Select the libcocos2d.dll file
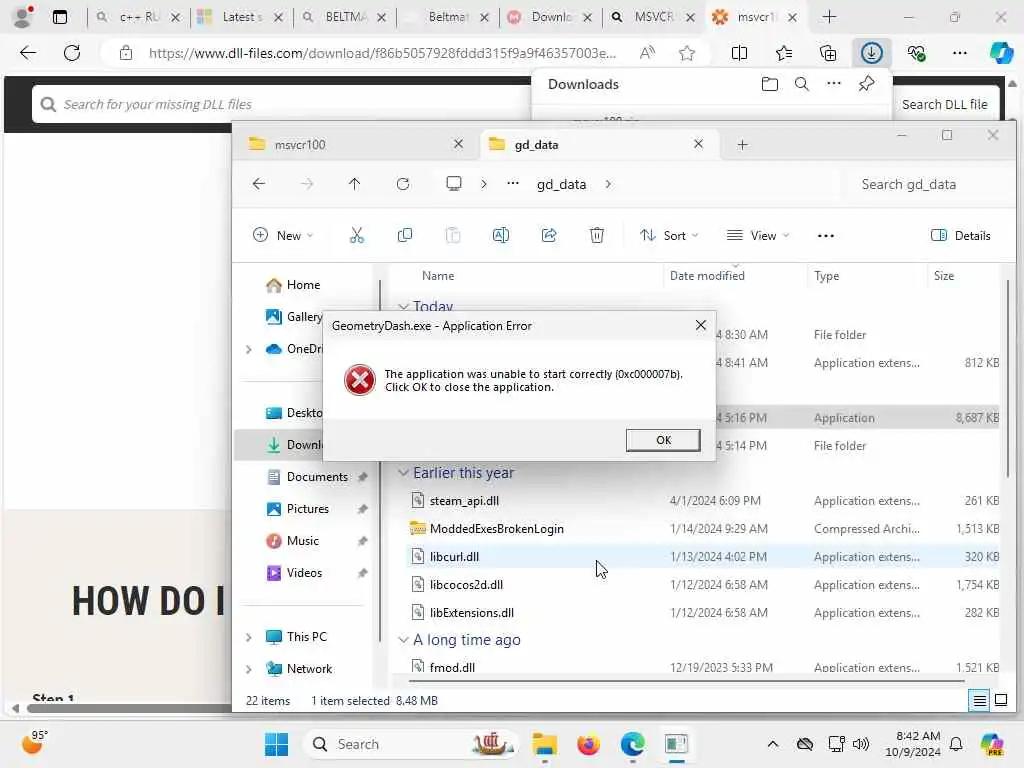The width and height of the screenshot is (1024, 768). pos(466,585)
